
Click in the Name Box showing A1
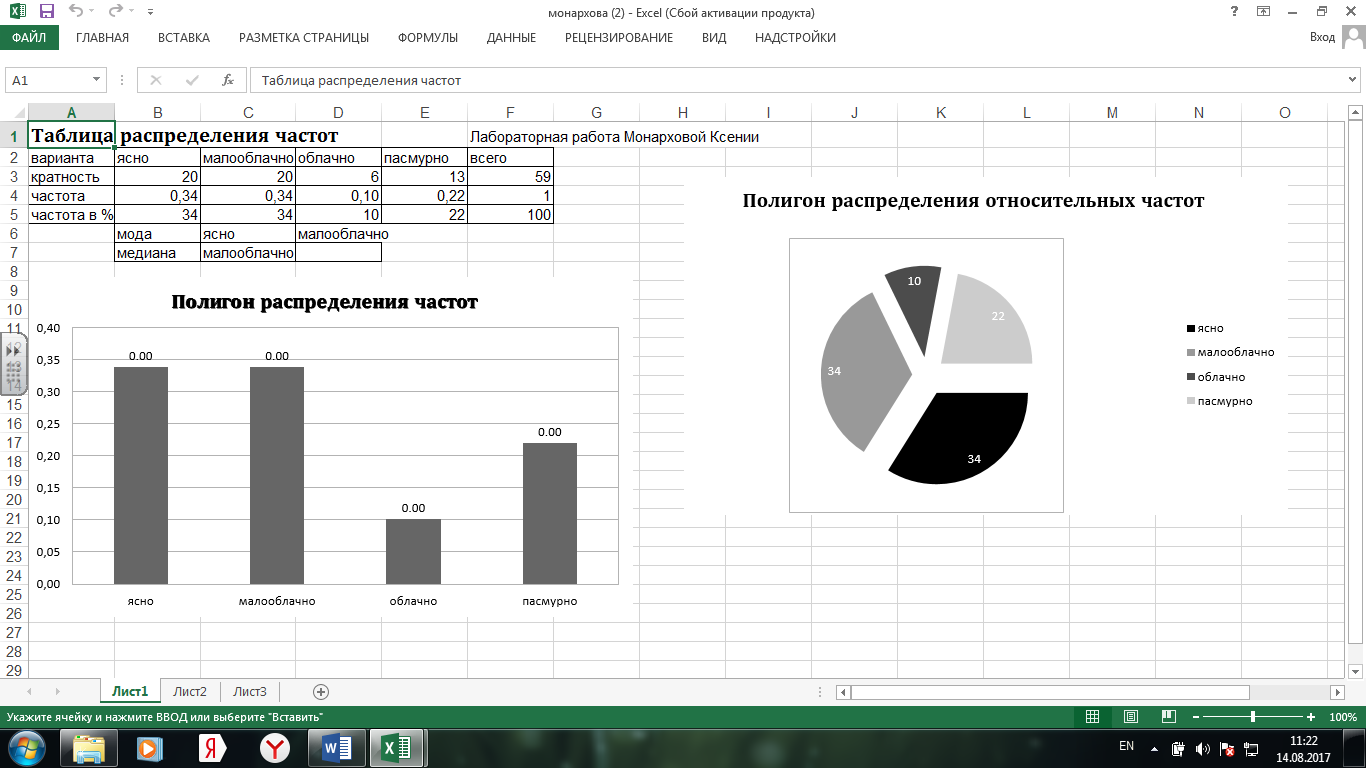[48, 80]
